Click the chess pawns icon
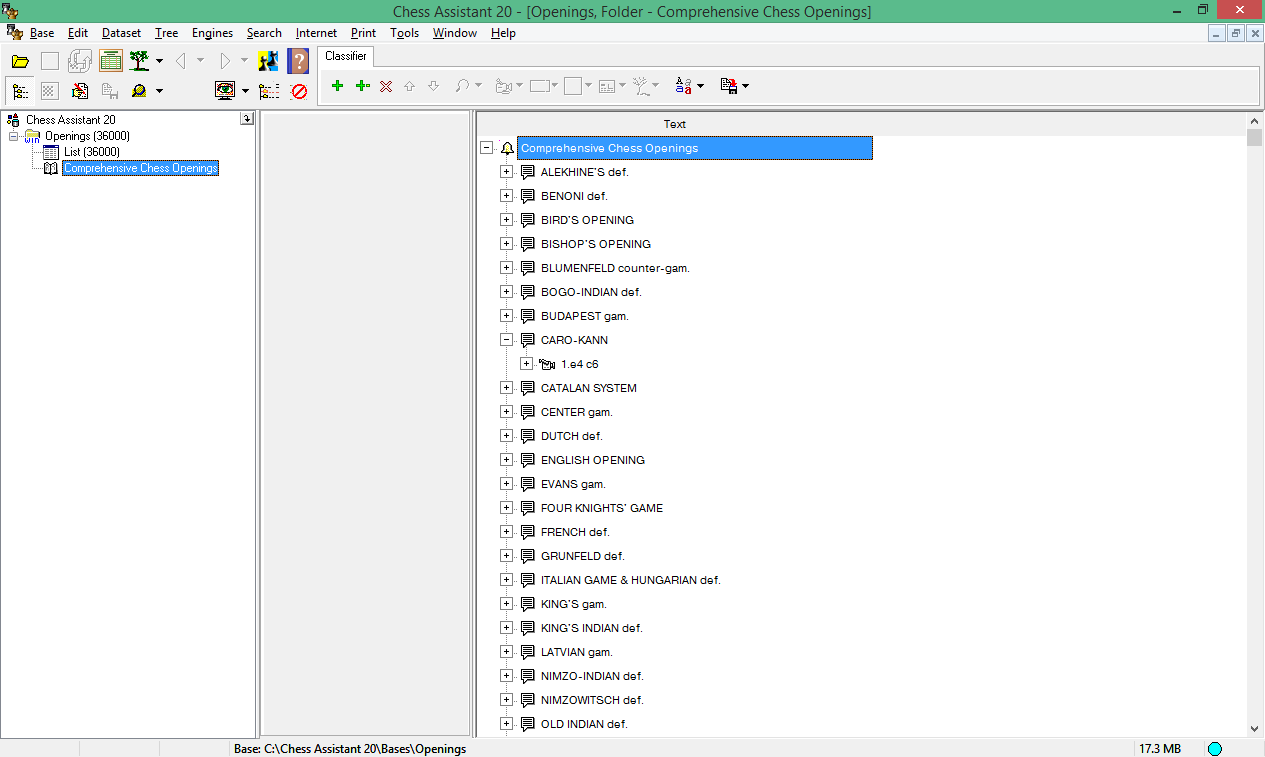Screen dimensions: 1265x757 [x=268, y=61]
